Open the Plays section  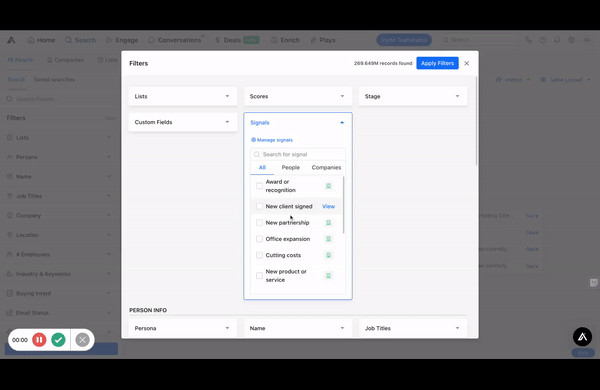point(323,40)
